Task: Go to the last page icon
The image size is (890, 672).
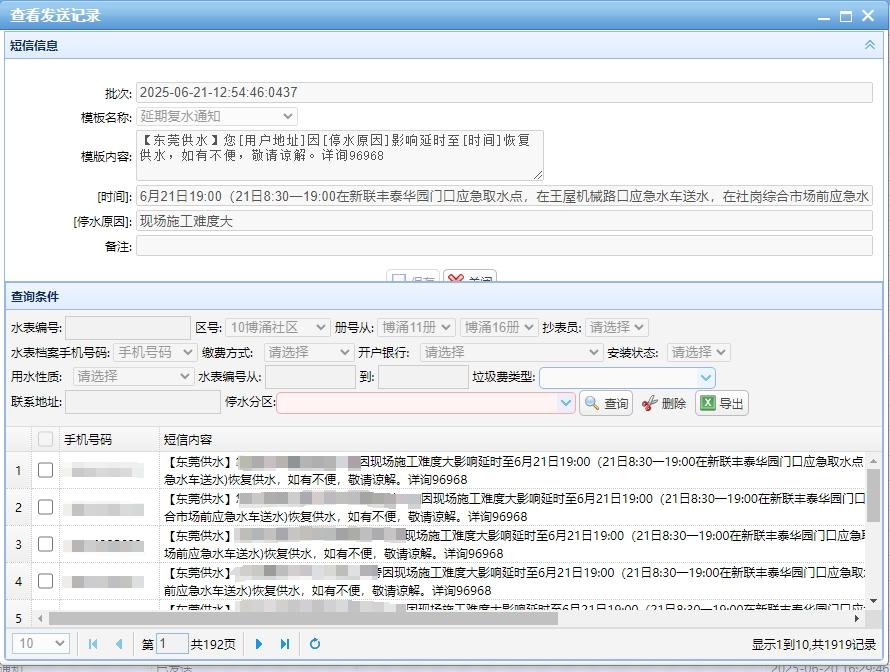Action: [285, 644]
